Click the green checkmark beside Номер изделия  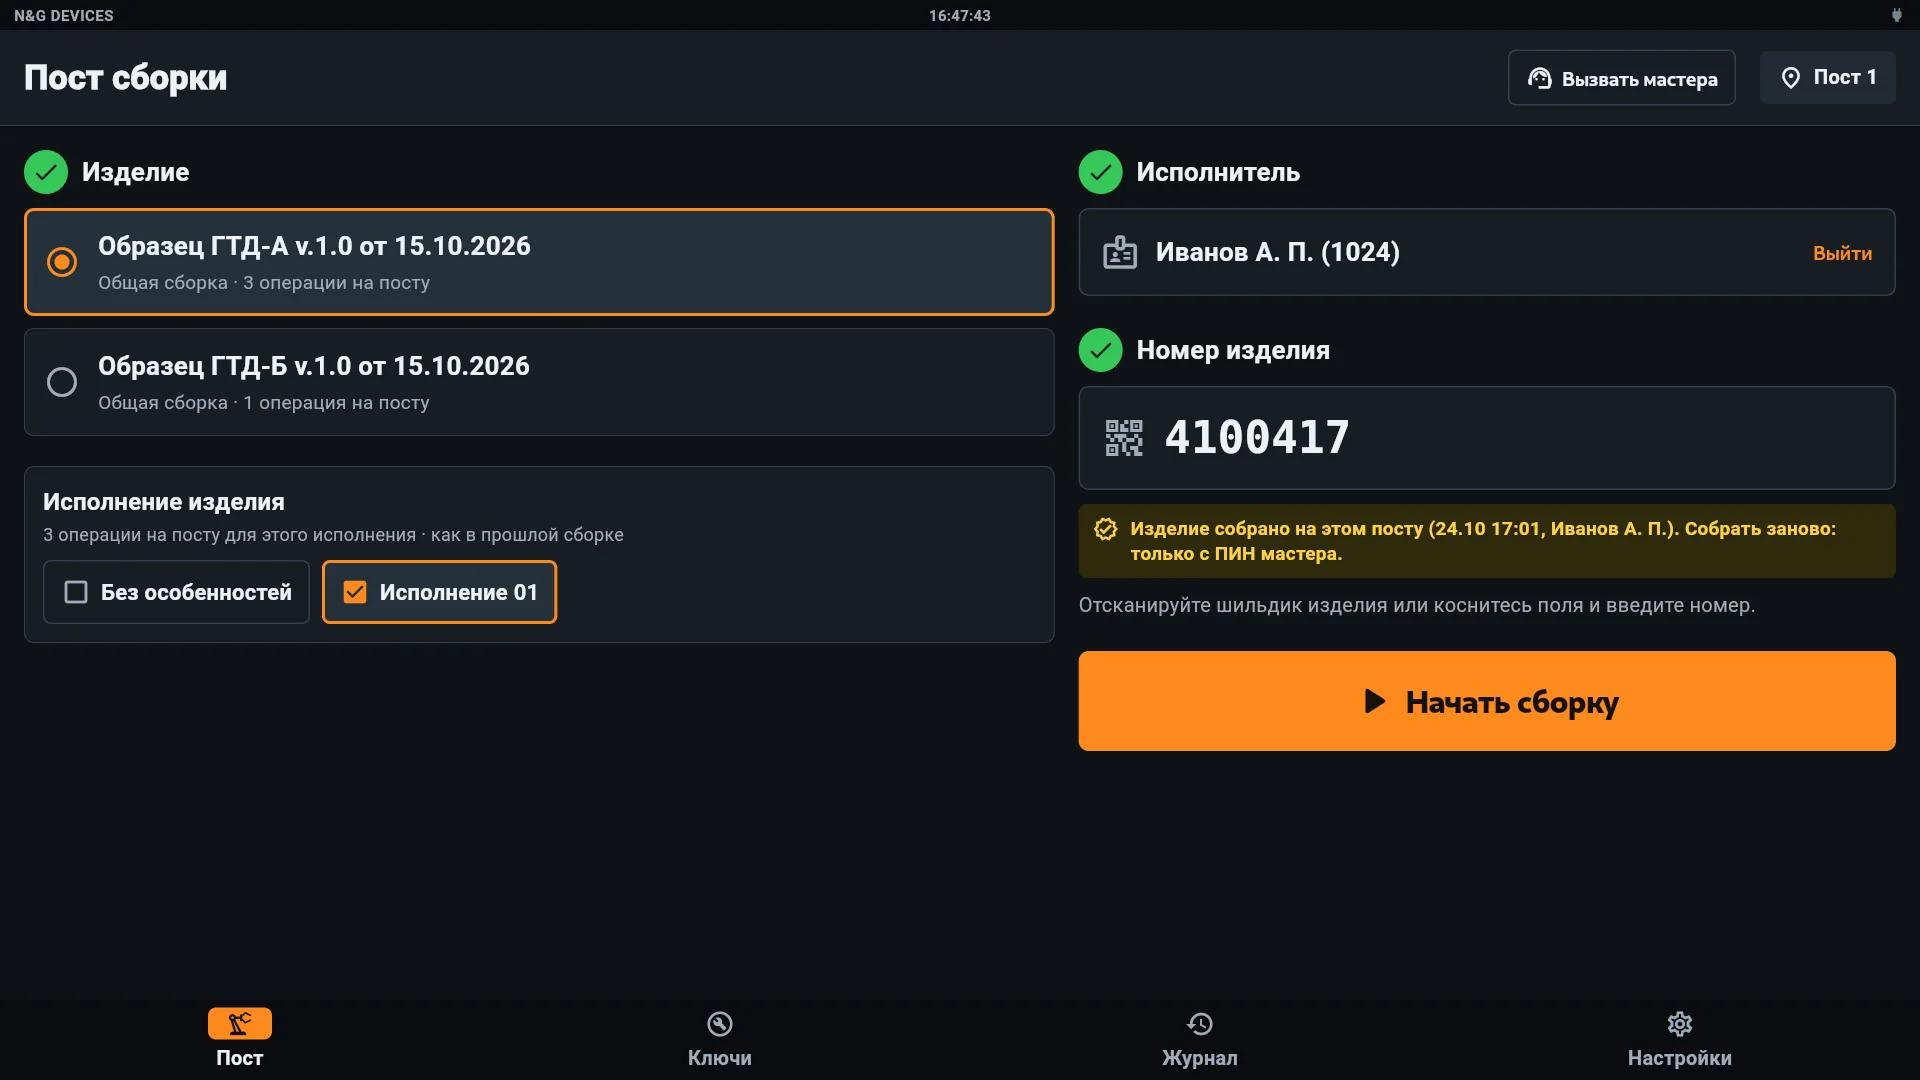pos(1100,350)
